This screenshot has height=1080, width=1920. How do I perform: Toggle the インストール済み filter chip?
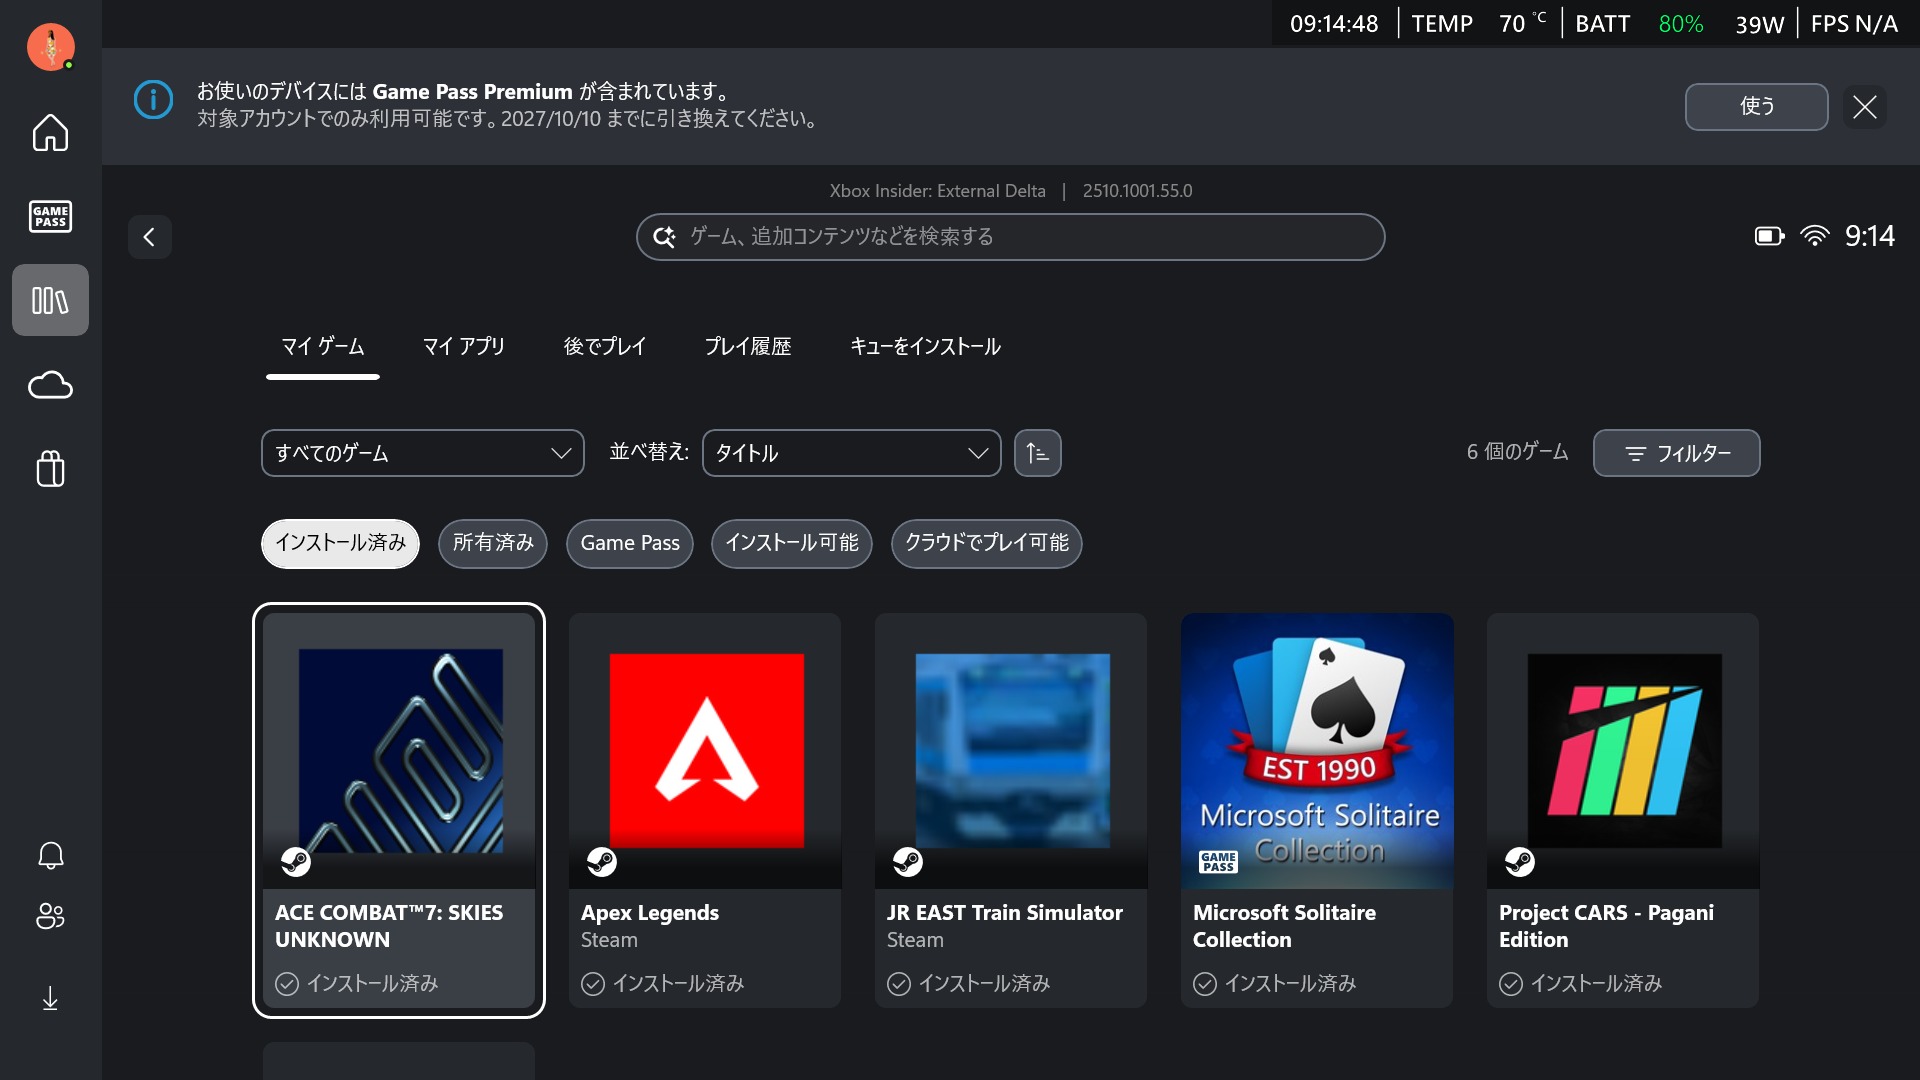[340, 543]
